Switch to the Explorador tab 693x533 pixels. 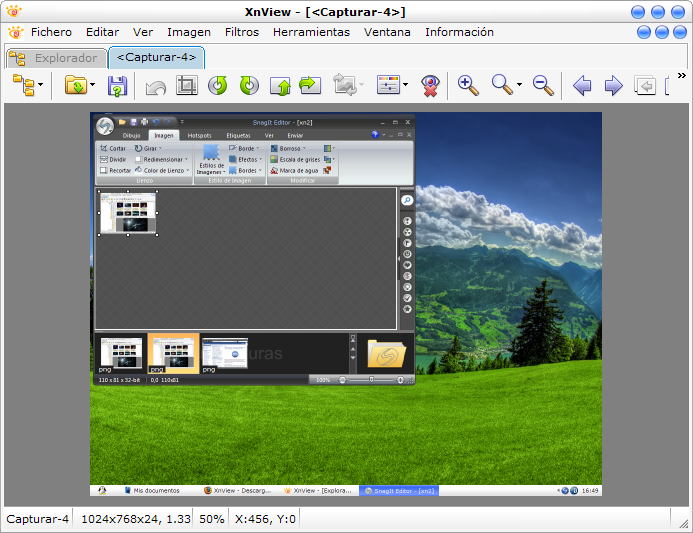tap(56, 57)
